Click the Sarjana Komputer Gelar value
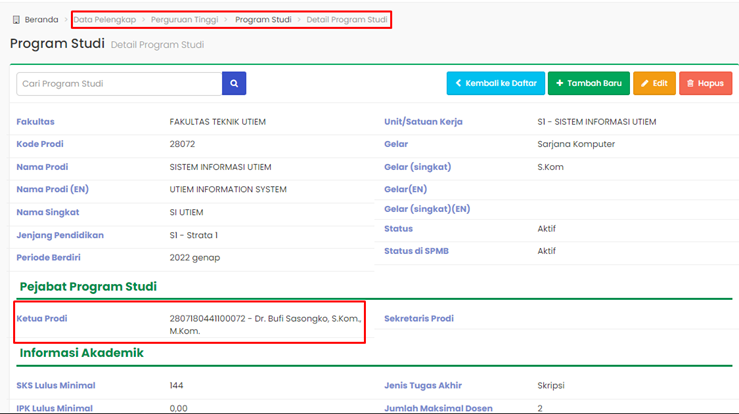The image size is (739, 414). point(576,144)
